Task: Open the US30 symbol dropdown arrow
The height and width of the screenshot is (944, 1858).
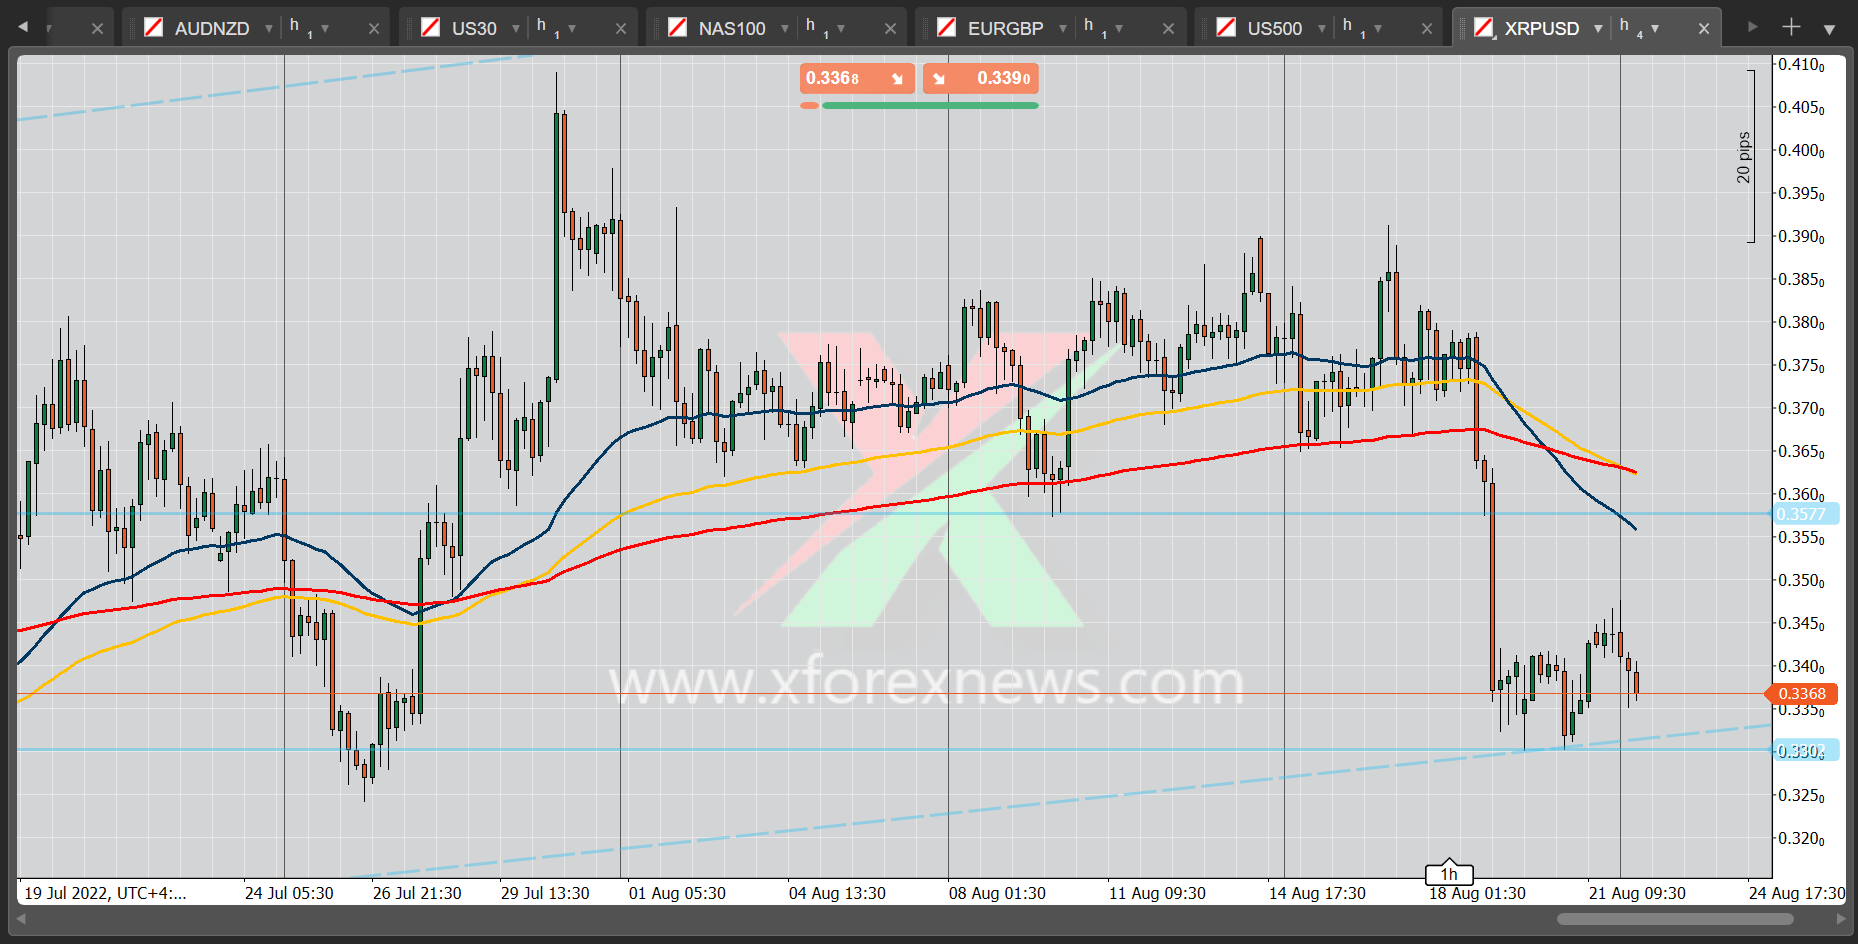Action: (516, 28)
